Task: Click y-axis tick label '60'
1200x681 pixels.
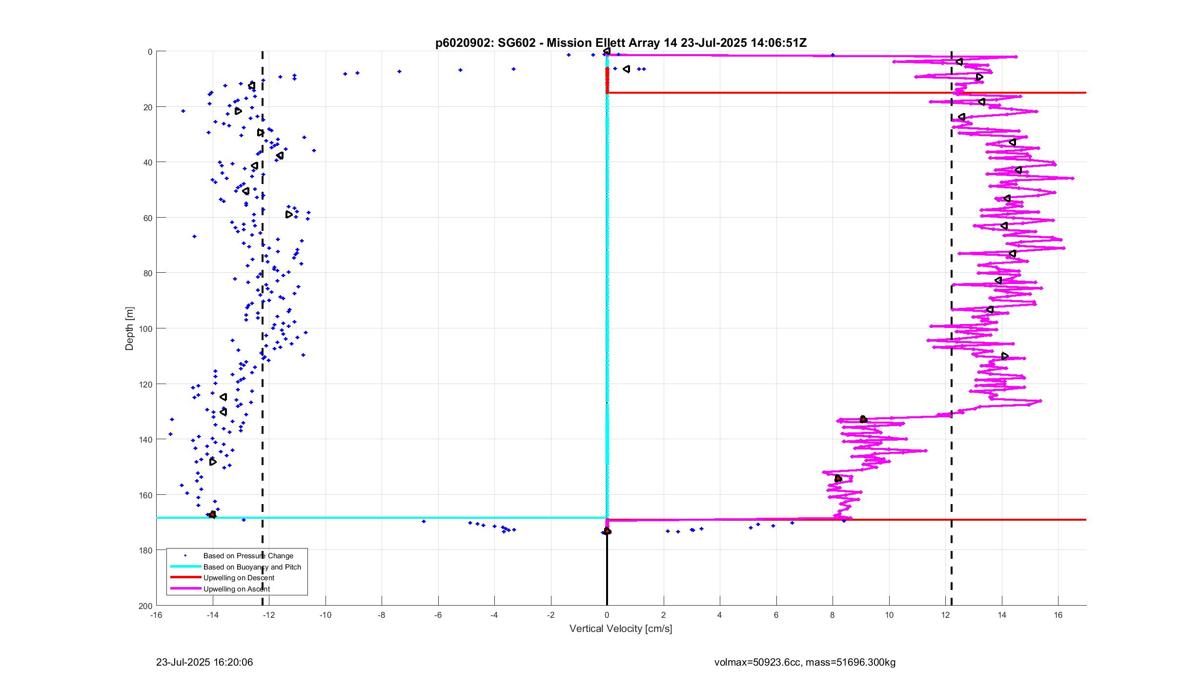Action: [148, 218]
